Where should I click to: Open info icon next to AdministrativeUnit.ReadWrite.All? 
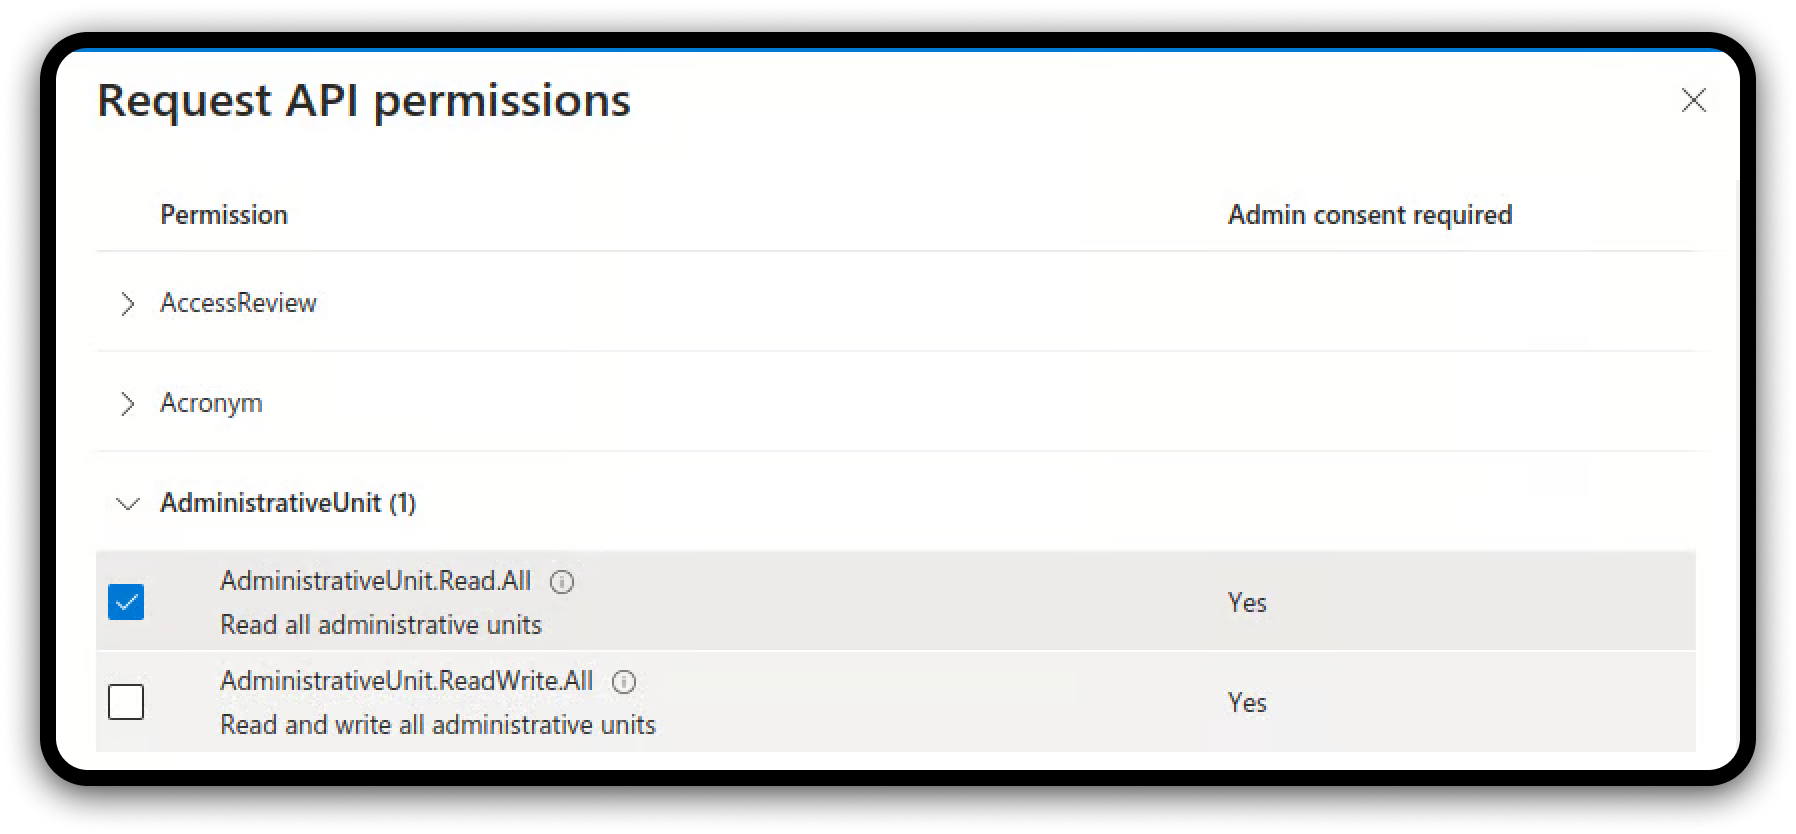(x=624, y=682)
